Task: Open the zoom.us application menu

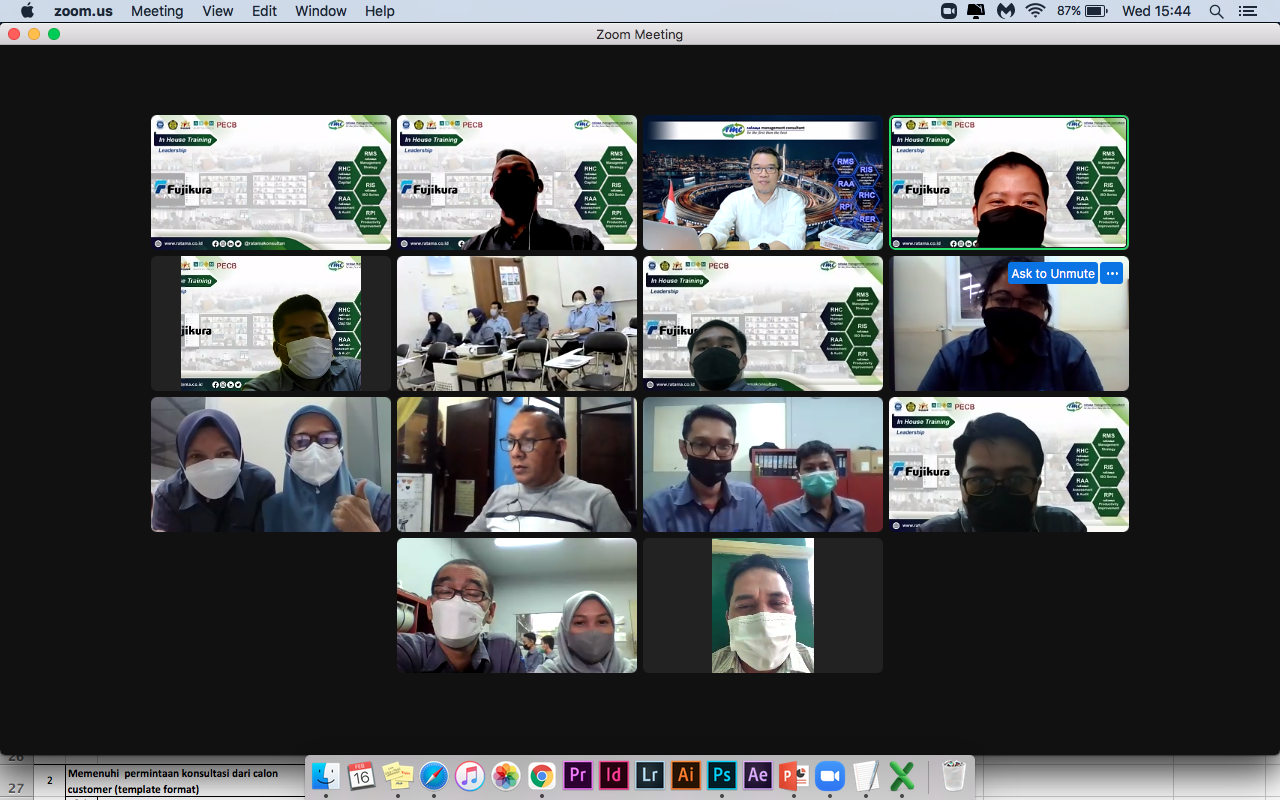Action: pyautogui.click(x=83, y=11)
